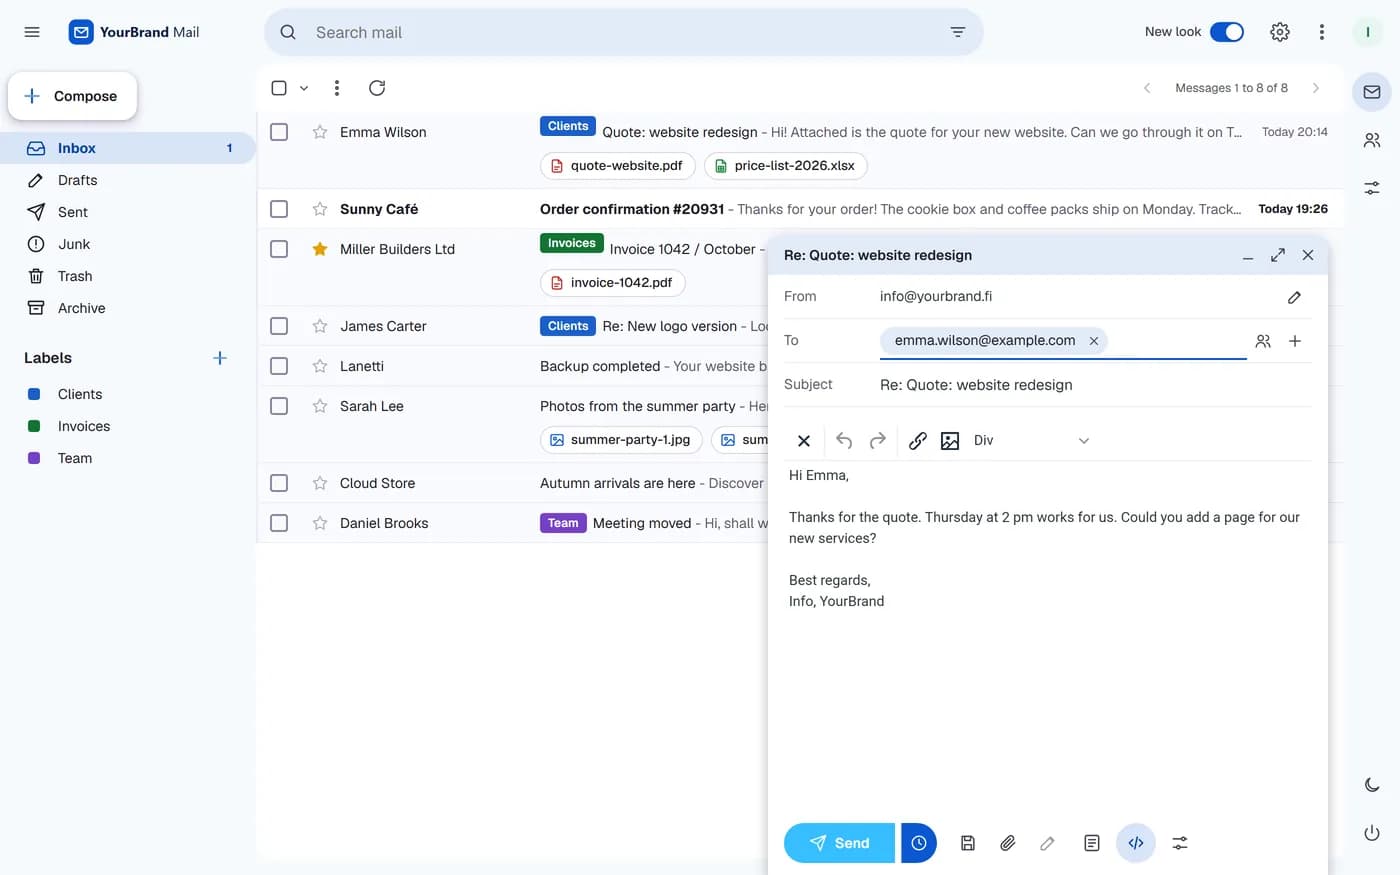The image size is (1400, 875).
Task: Refresh the inbox message list
Action: click(x=377, y=88)
